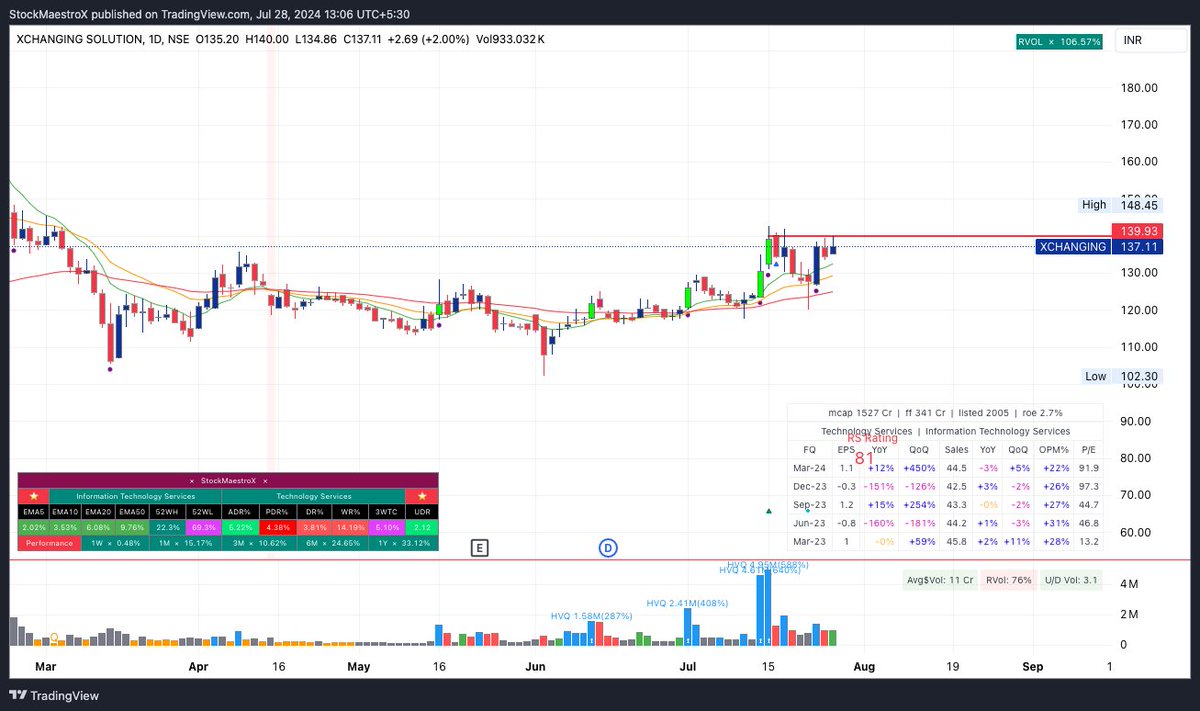Click the red 139.93 price line label
The height and width of the screenshot is (711, 1200).
pyautogui.click(x=1138, y=231)
